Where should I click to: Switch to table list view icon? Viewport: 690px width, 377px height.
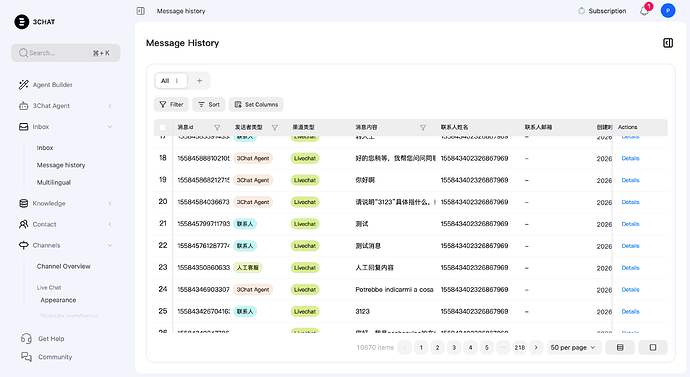pos(620,348)
